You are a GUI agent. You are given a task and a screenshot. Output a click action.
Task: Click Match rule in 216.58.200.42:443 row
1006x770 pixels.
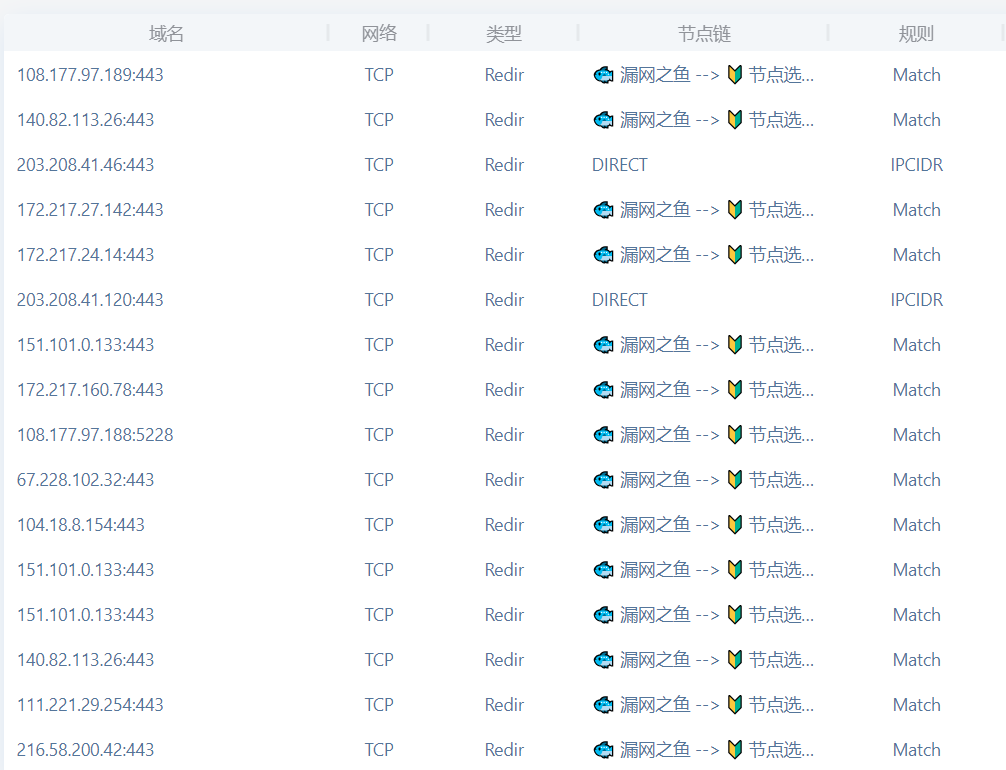(x=917, y=749)
